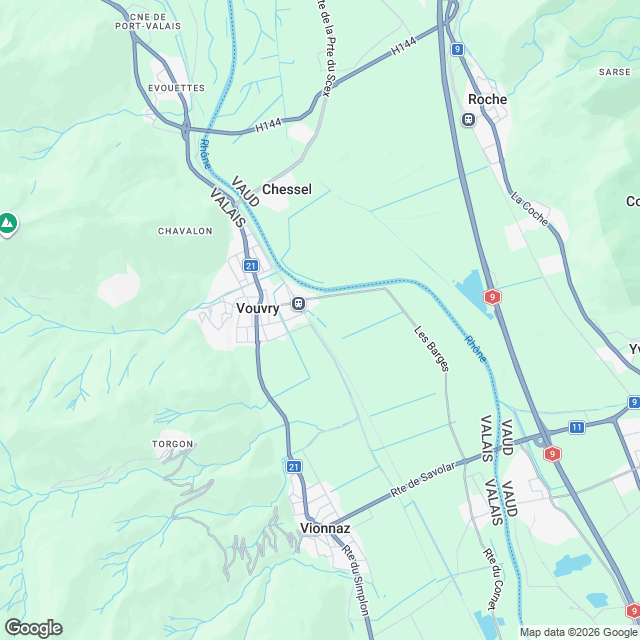Select the Chessel village label
Viewport: 640px width, 640px height.
tap(287, 189)
